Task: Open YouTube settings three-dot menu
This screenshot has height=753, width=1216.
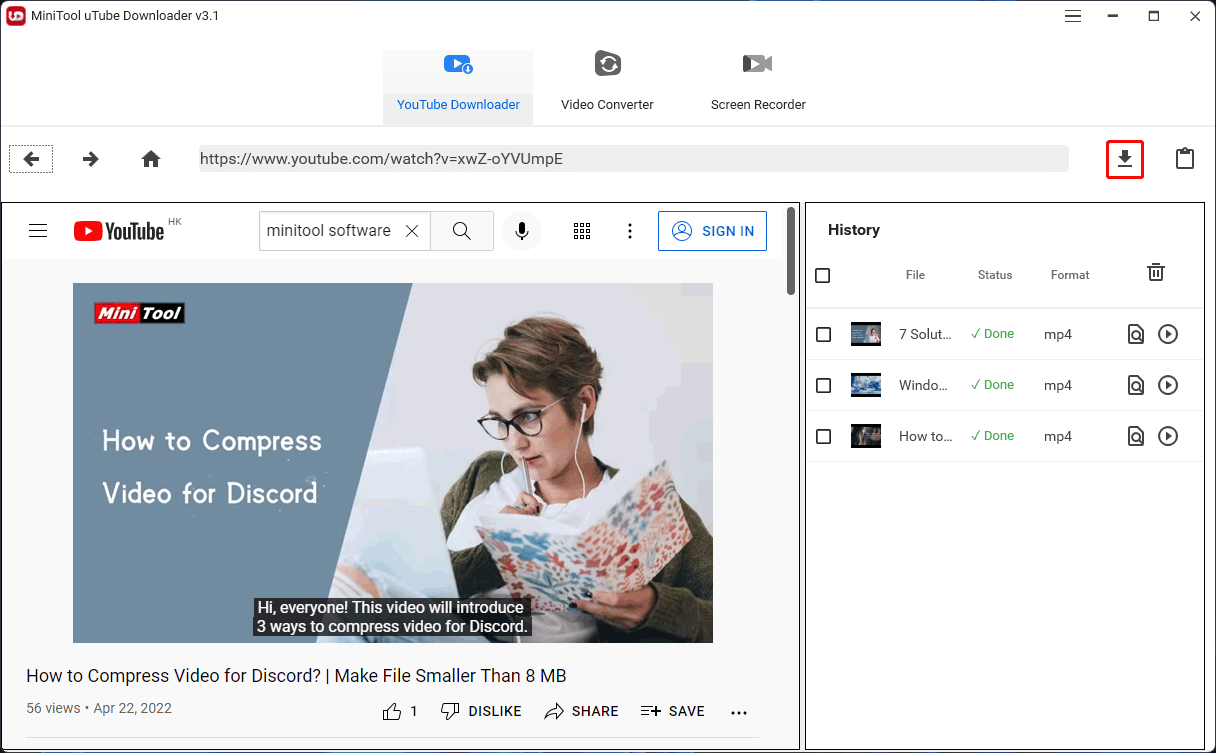Action: click(630, 231)
